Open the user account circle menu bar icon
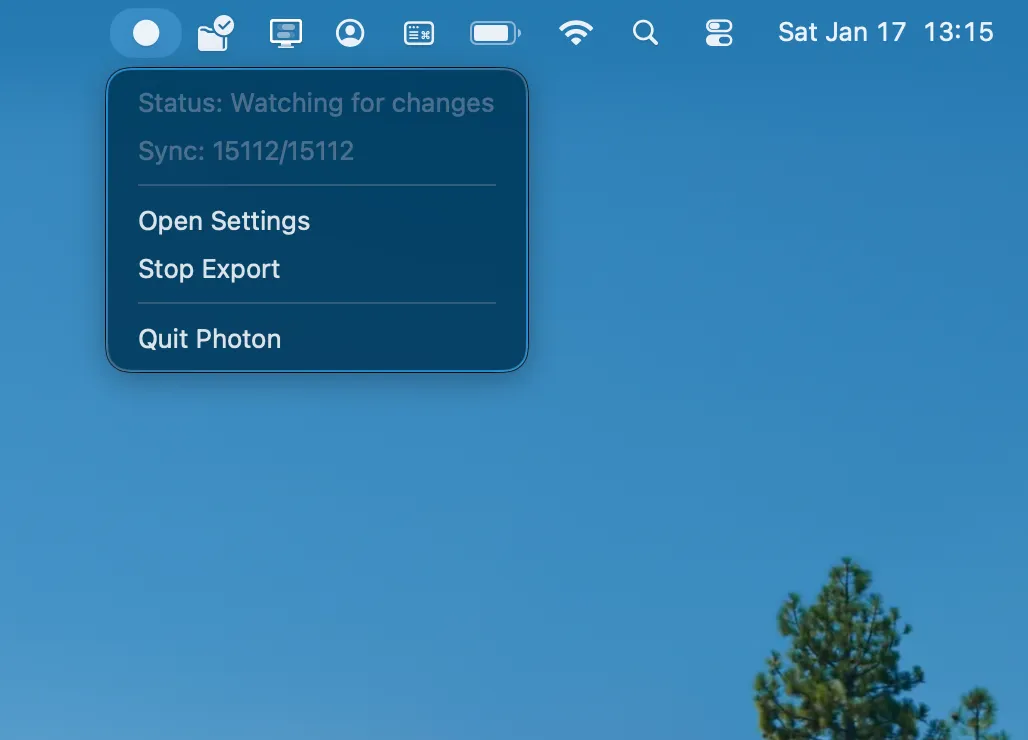 coord(350,33)
